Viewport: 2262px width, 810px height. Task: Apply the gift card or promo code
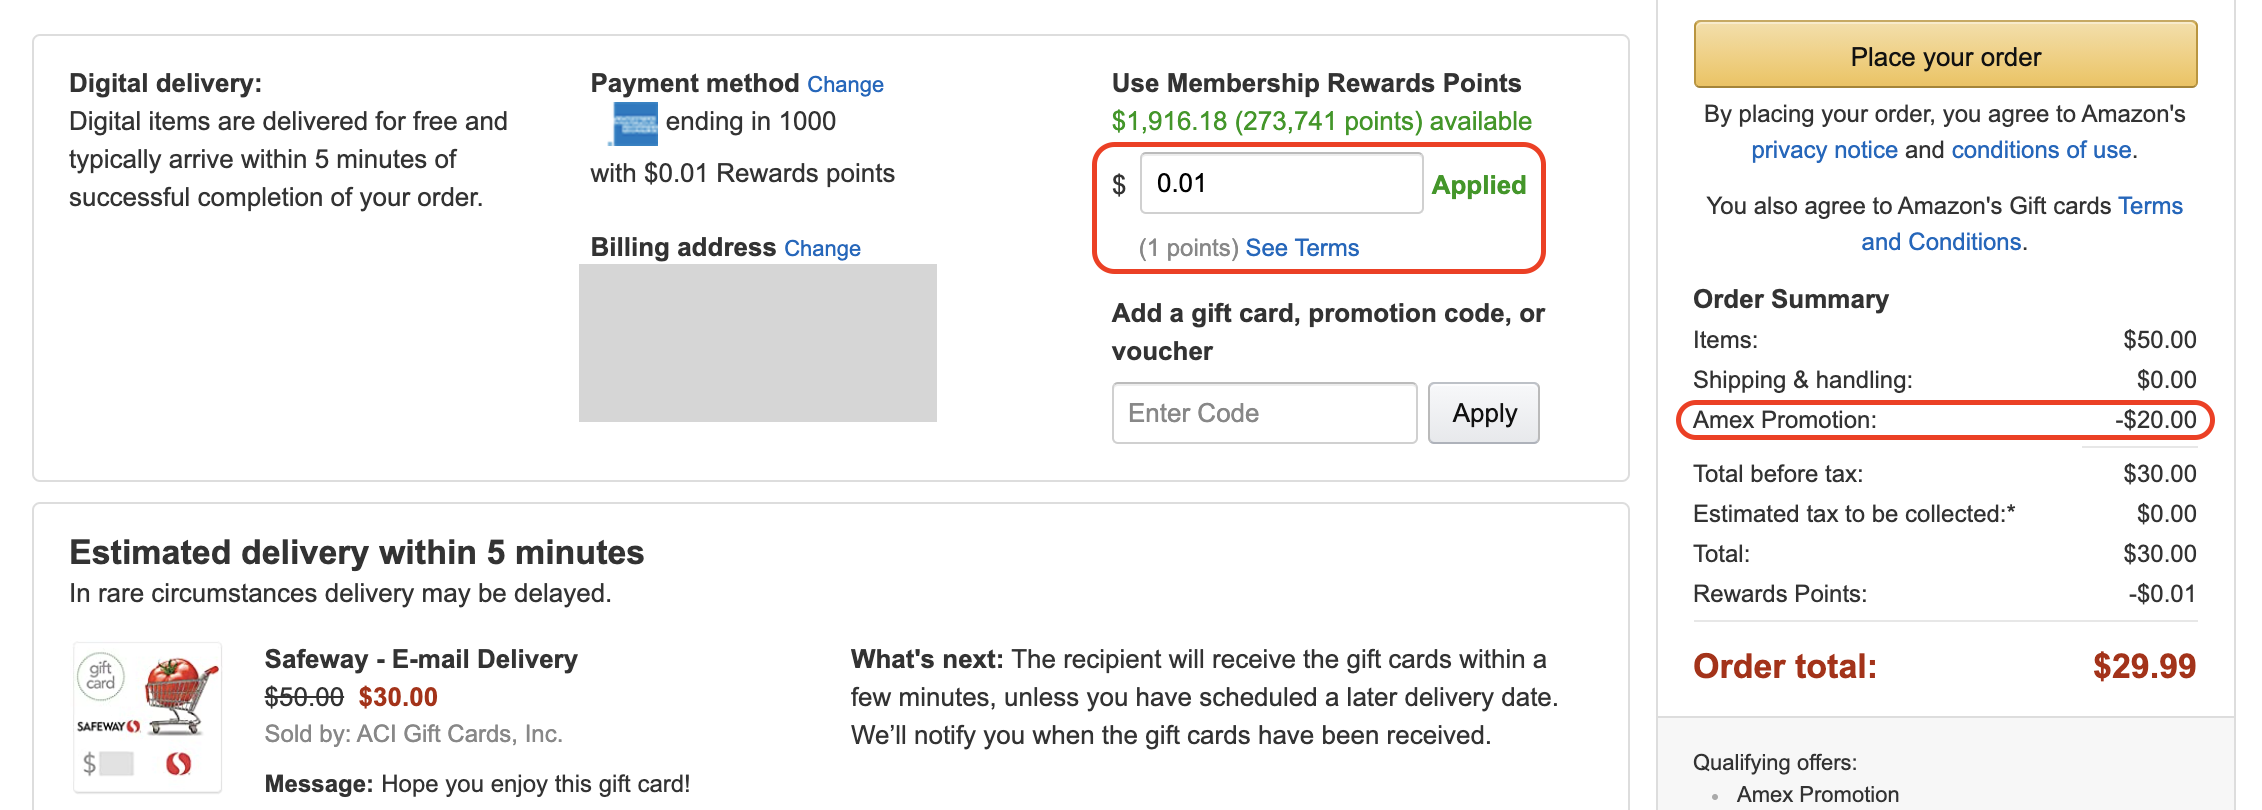pyautogui.click(x=1484, y=413)
